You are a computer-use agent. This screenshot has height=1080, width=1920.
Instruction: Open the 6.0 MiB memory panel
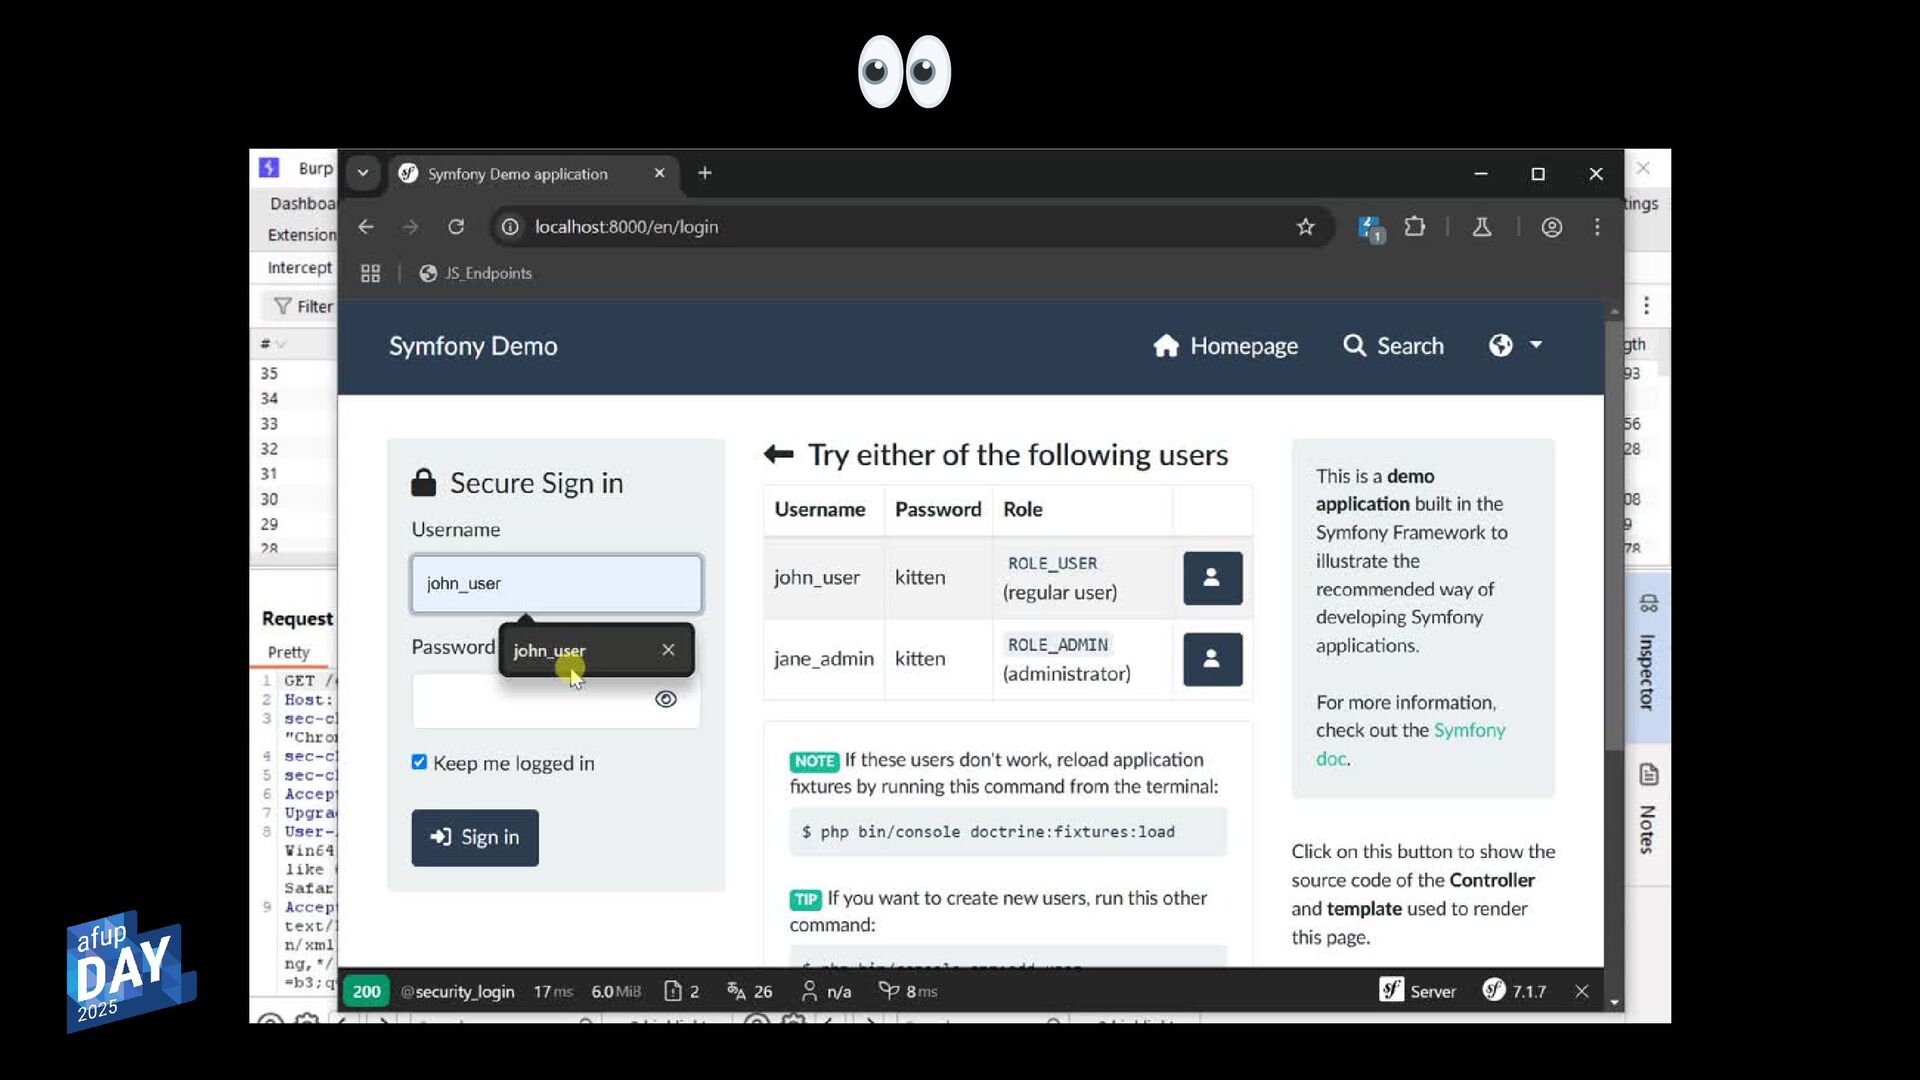click(x=616, y=991)
